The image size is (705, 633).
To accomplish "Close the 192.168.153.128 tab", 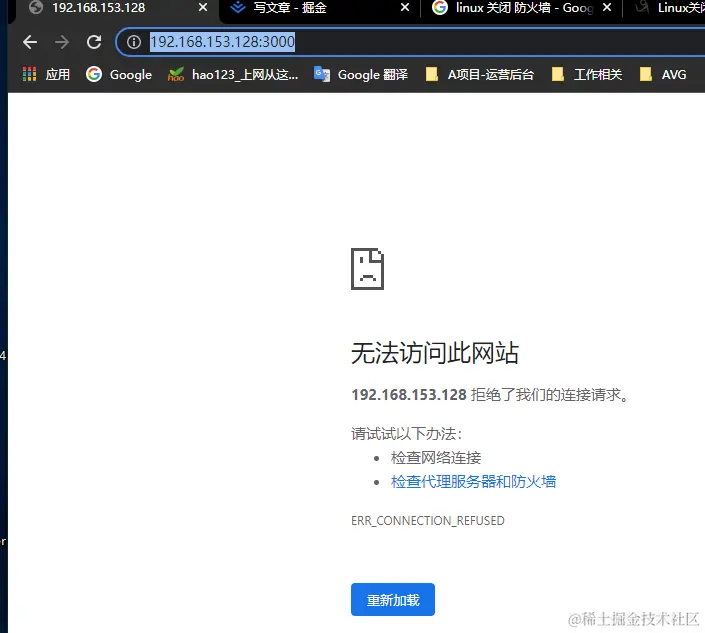I will [203, 8].
